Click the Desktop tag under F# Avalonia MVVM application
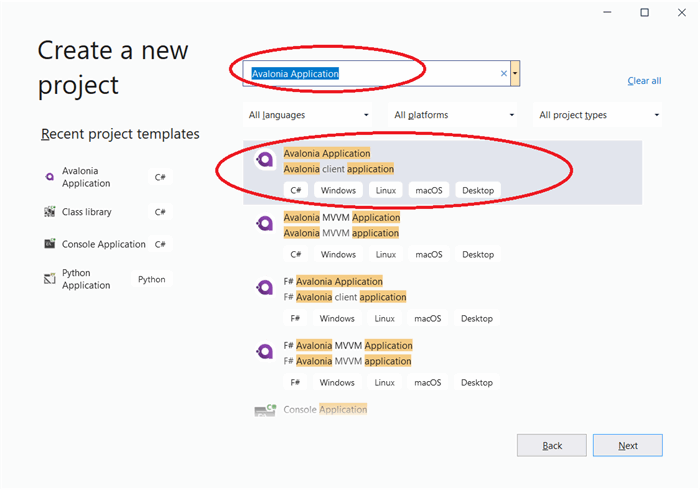700x490 pixels. [x=477, y=382]
